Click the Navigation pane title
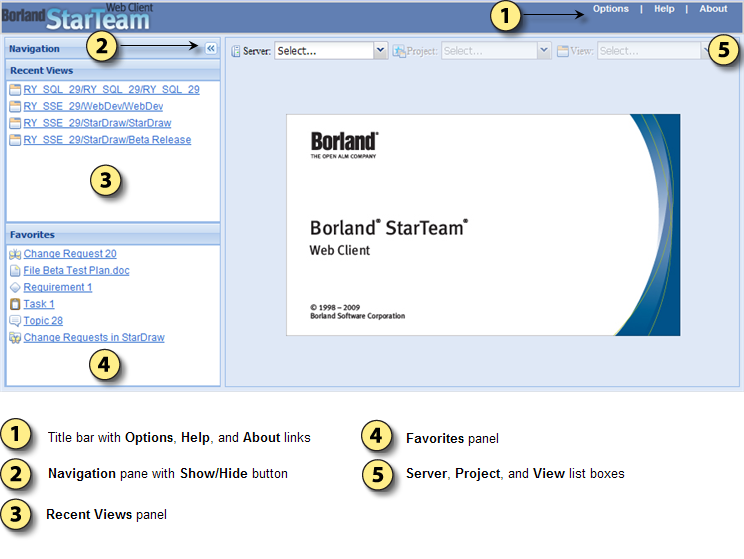 [x=34, y=49]
